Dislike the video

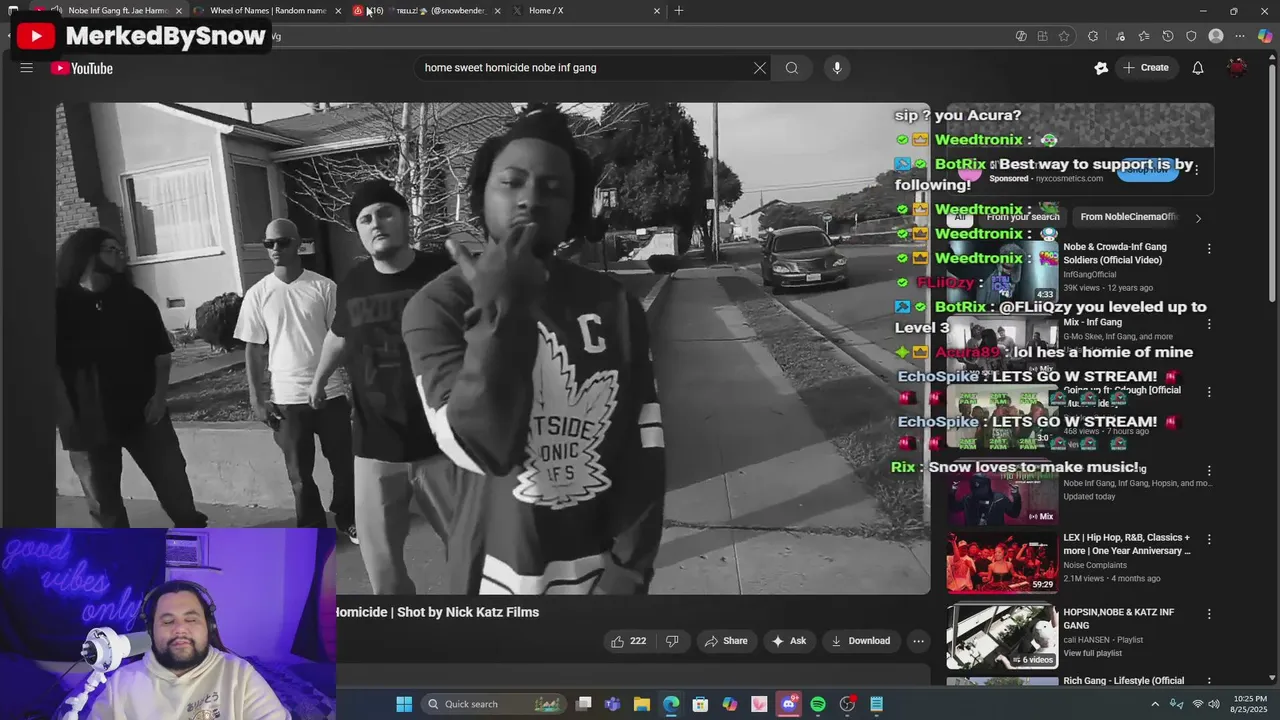point(672,641)
